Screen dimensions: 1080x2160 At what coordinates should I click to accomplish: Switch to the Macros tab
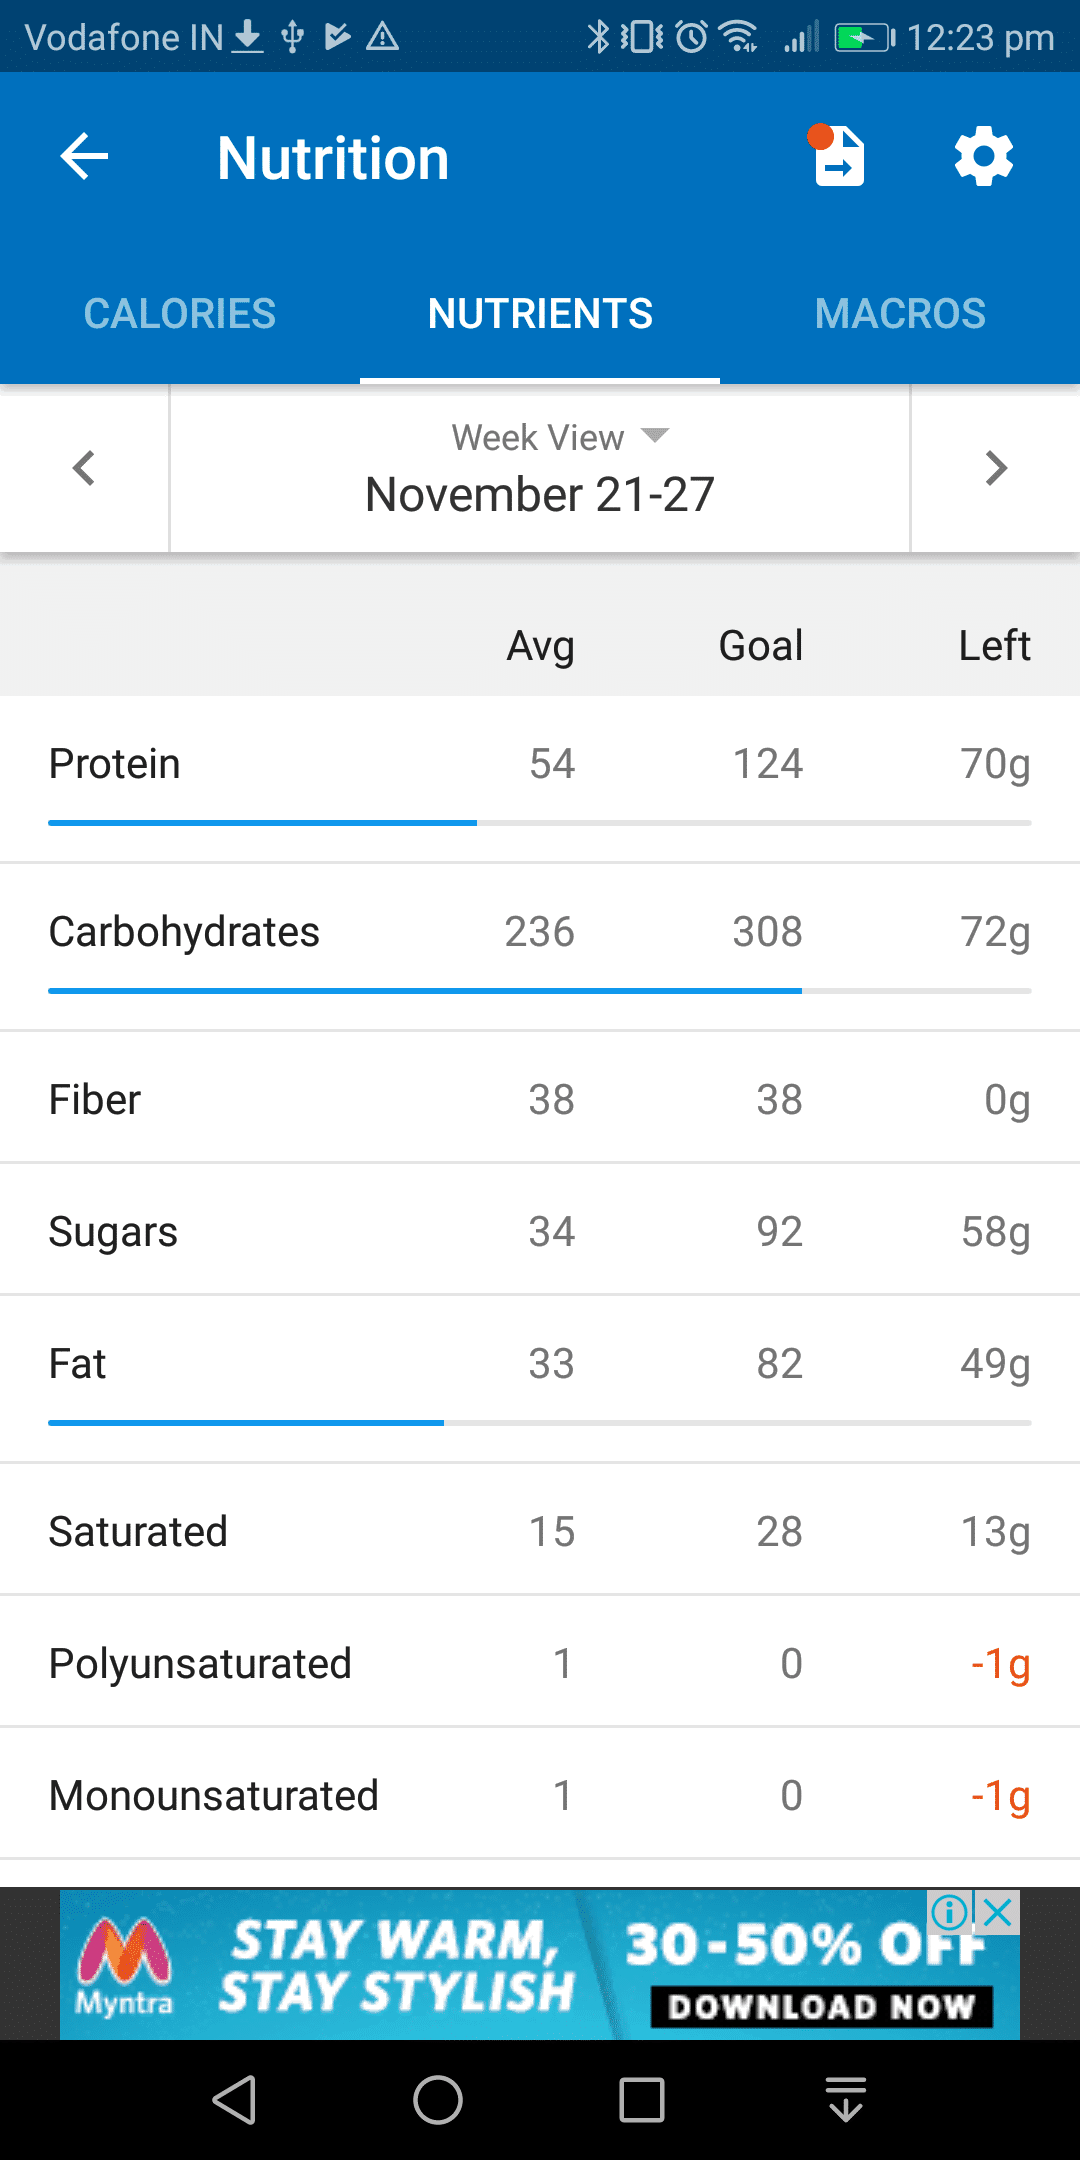point(900,314)
